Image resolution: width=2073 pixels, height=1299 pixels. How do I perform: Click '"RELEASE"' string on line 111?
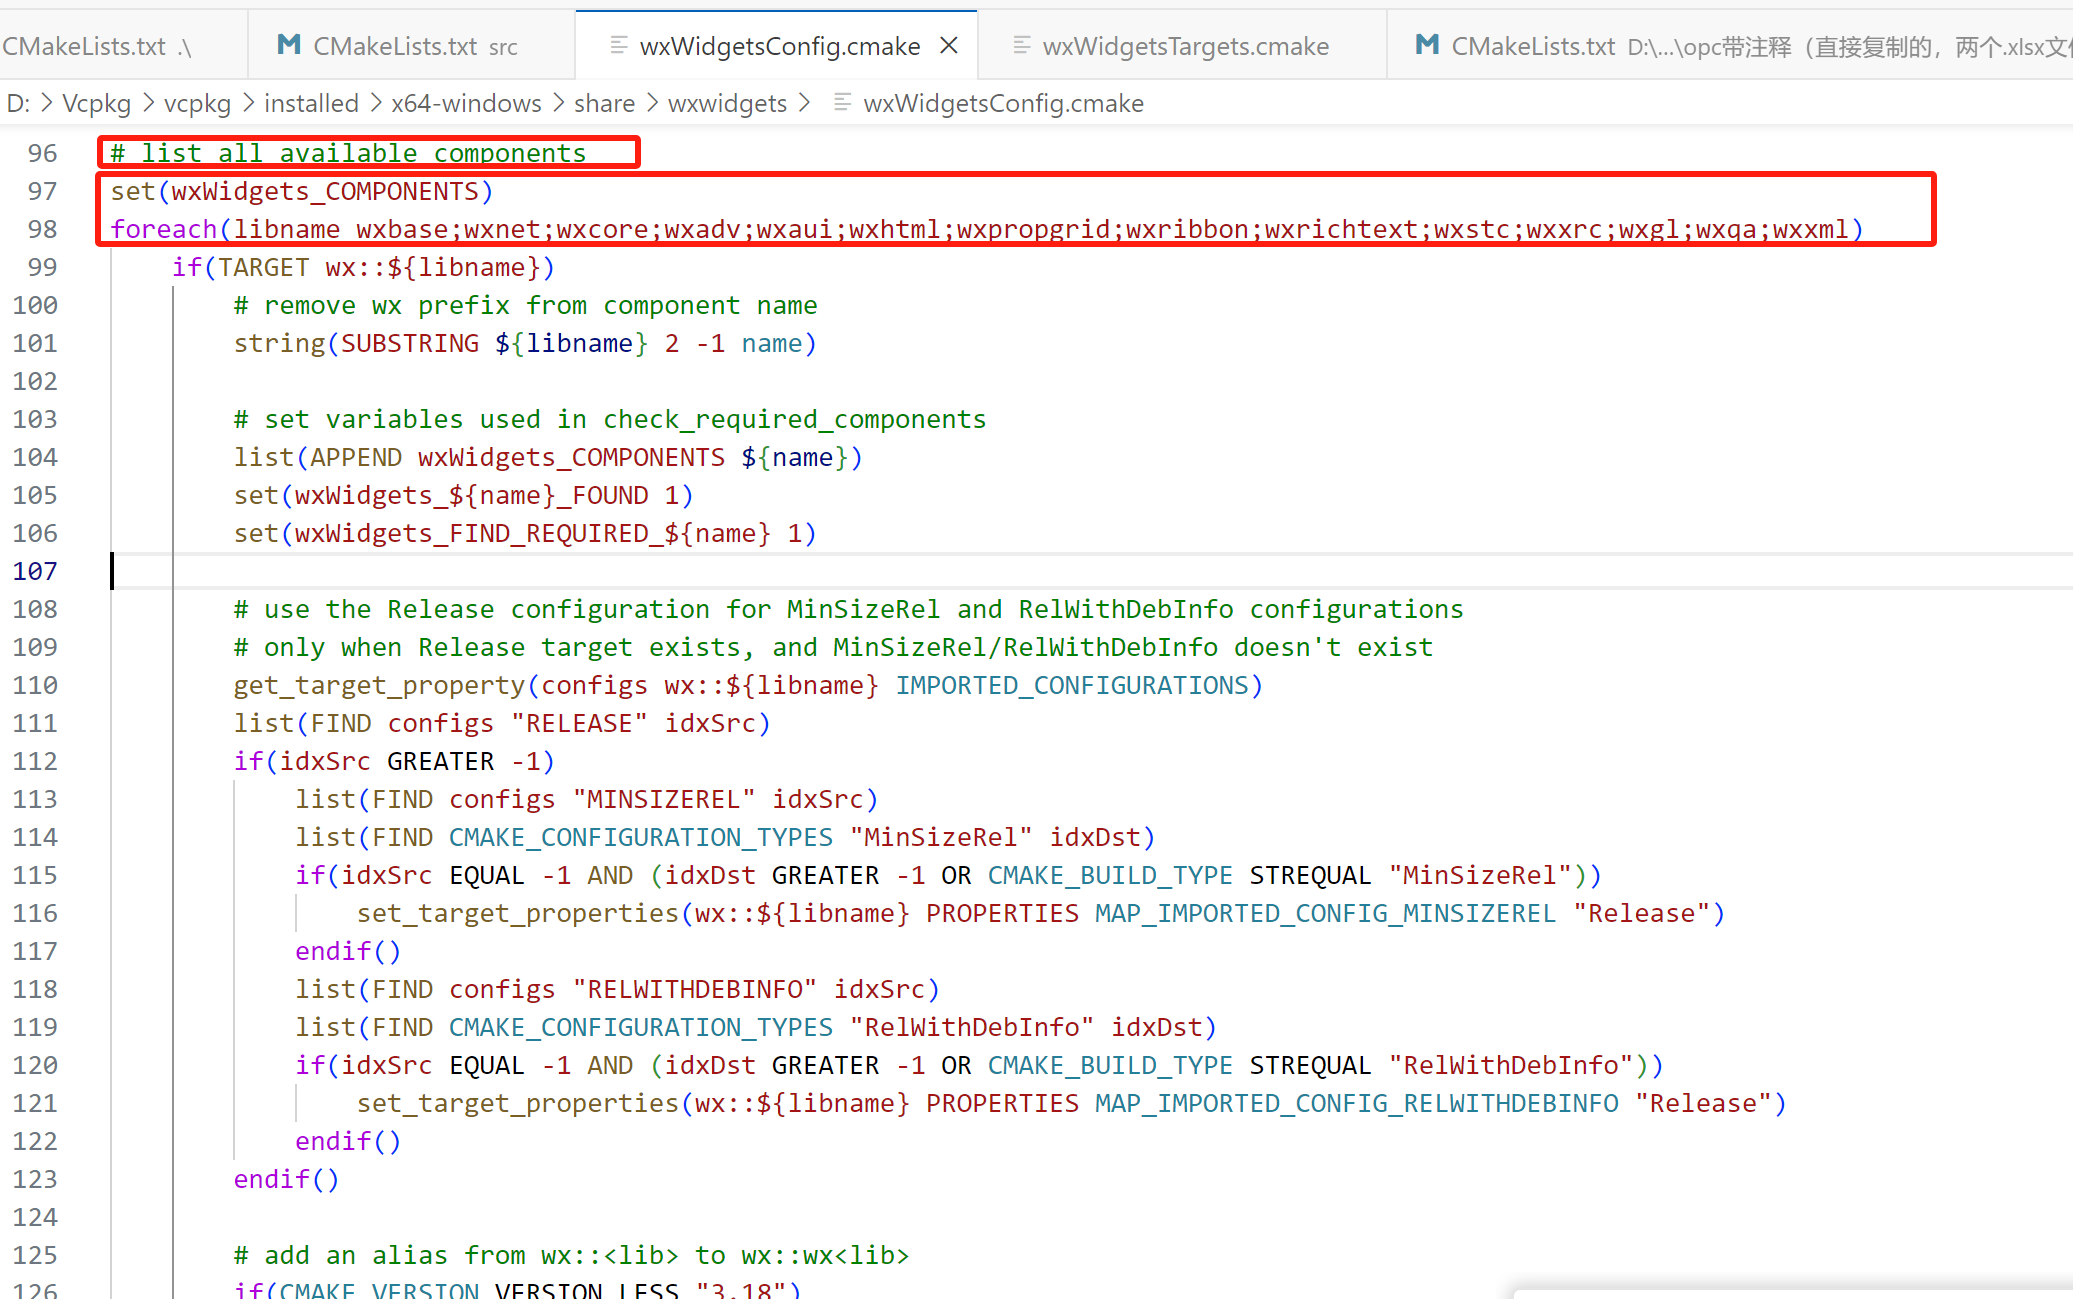coord(580,723)
